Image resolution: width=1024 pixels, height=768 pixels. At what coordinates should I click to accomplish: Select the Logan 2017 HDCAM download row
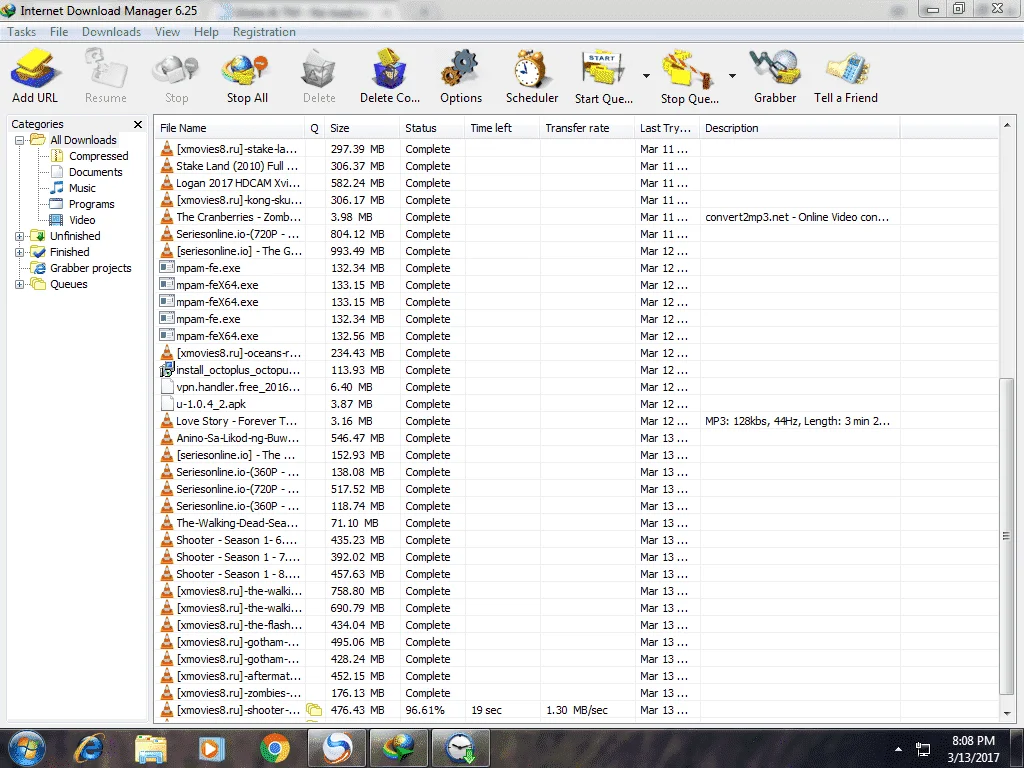click(578, 183)
